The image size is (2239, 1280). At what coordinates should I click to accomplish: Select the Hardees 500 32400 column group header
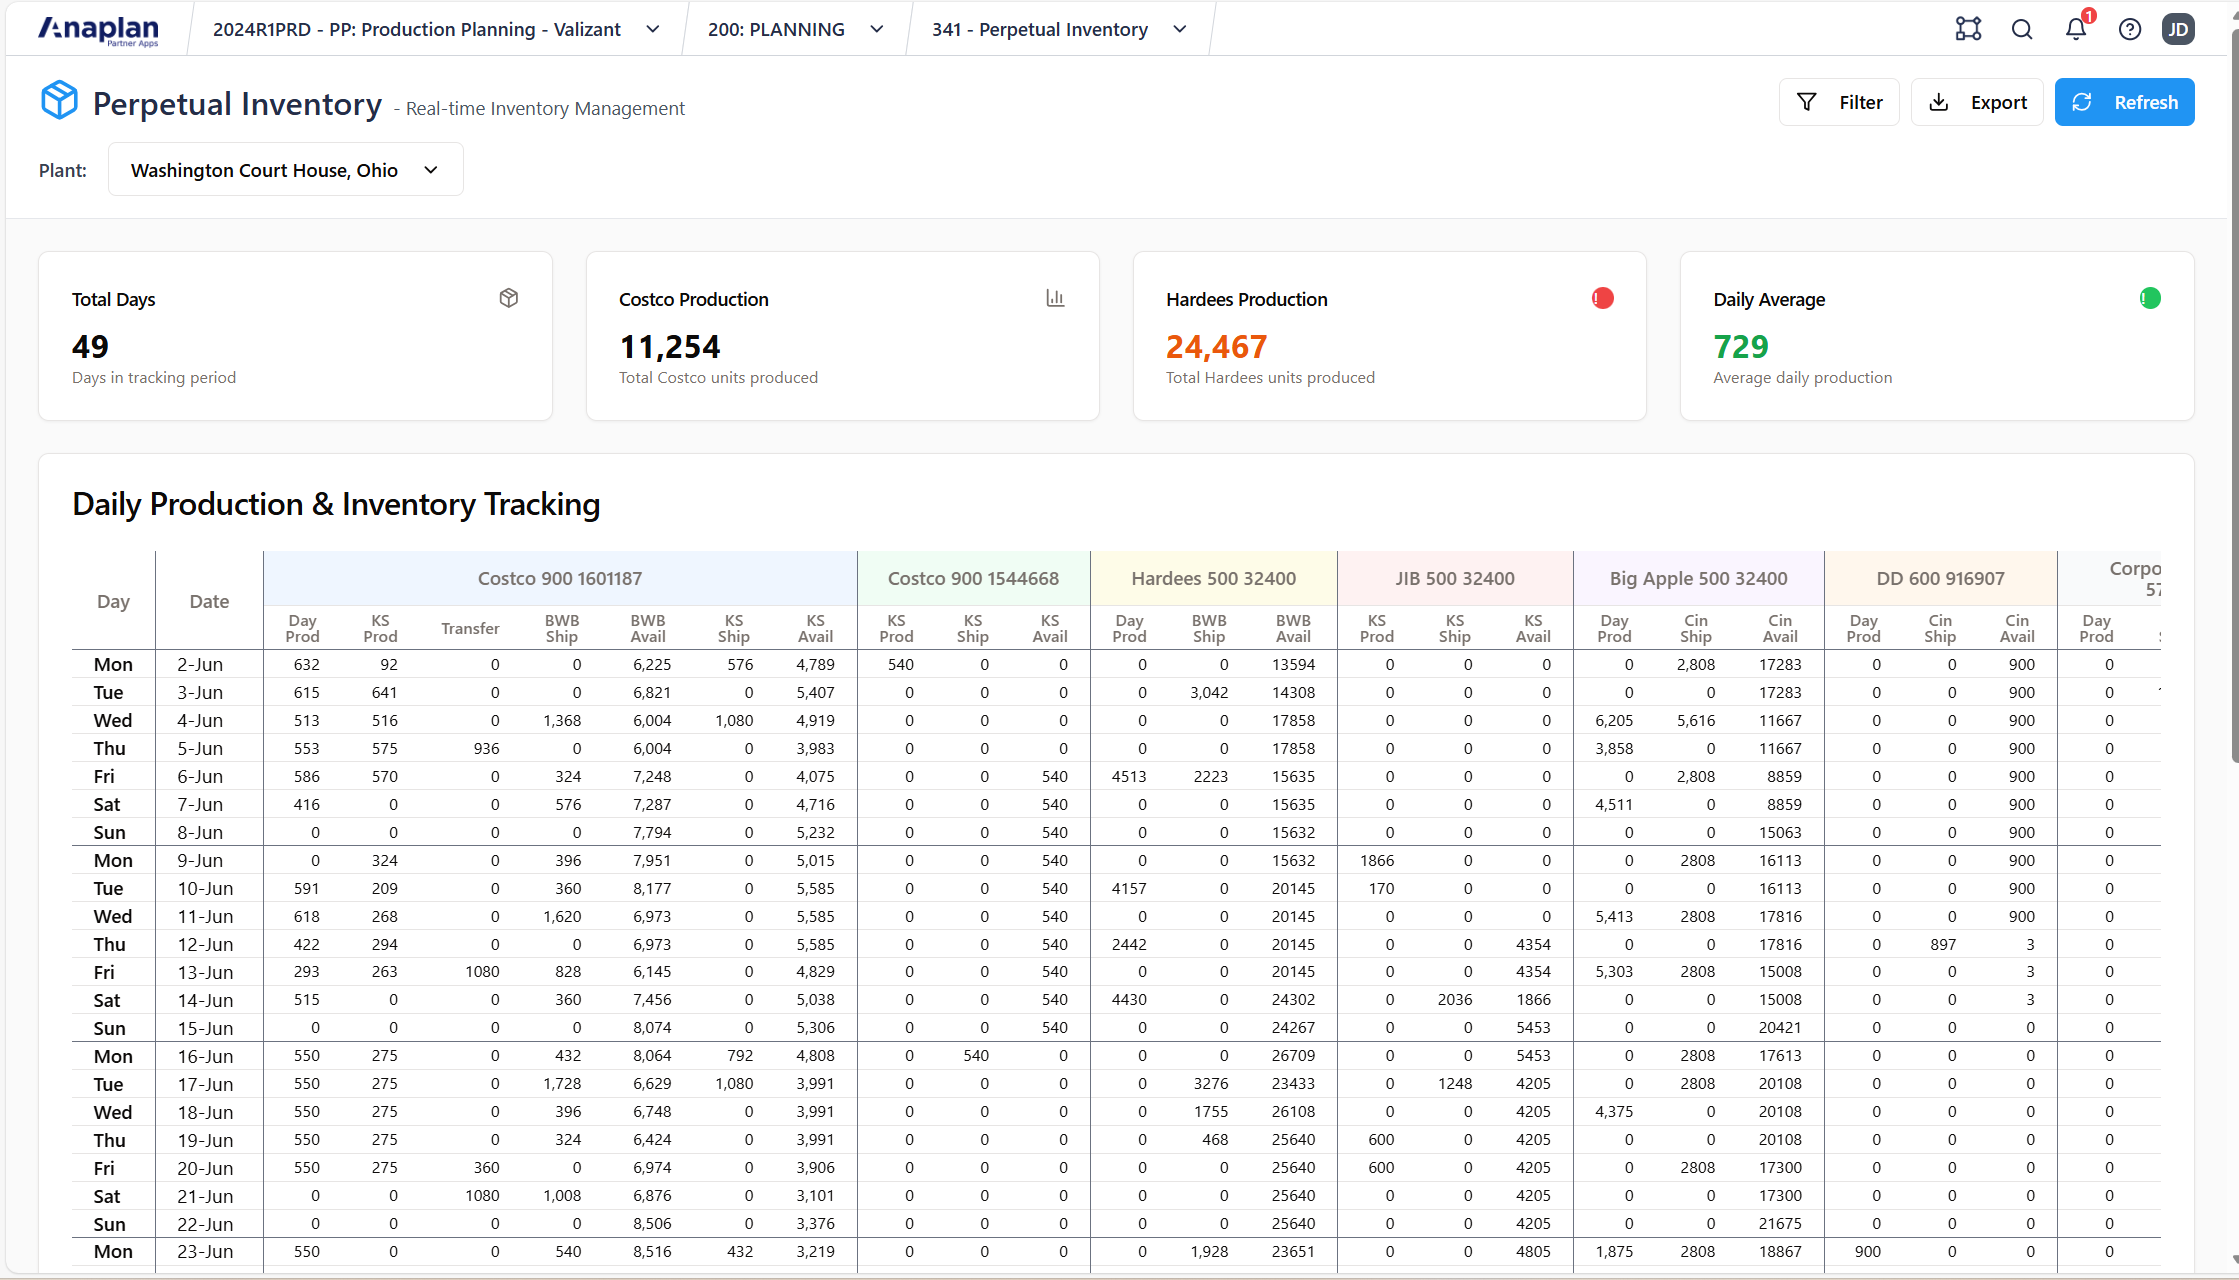(x=1213, y=578)
